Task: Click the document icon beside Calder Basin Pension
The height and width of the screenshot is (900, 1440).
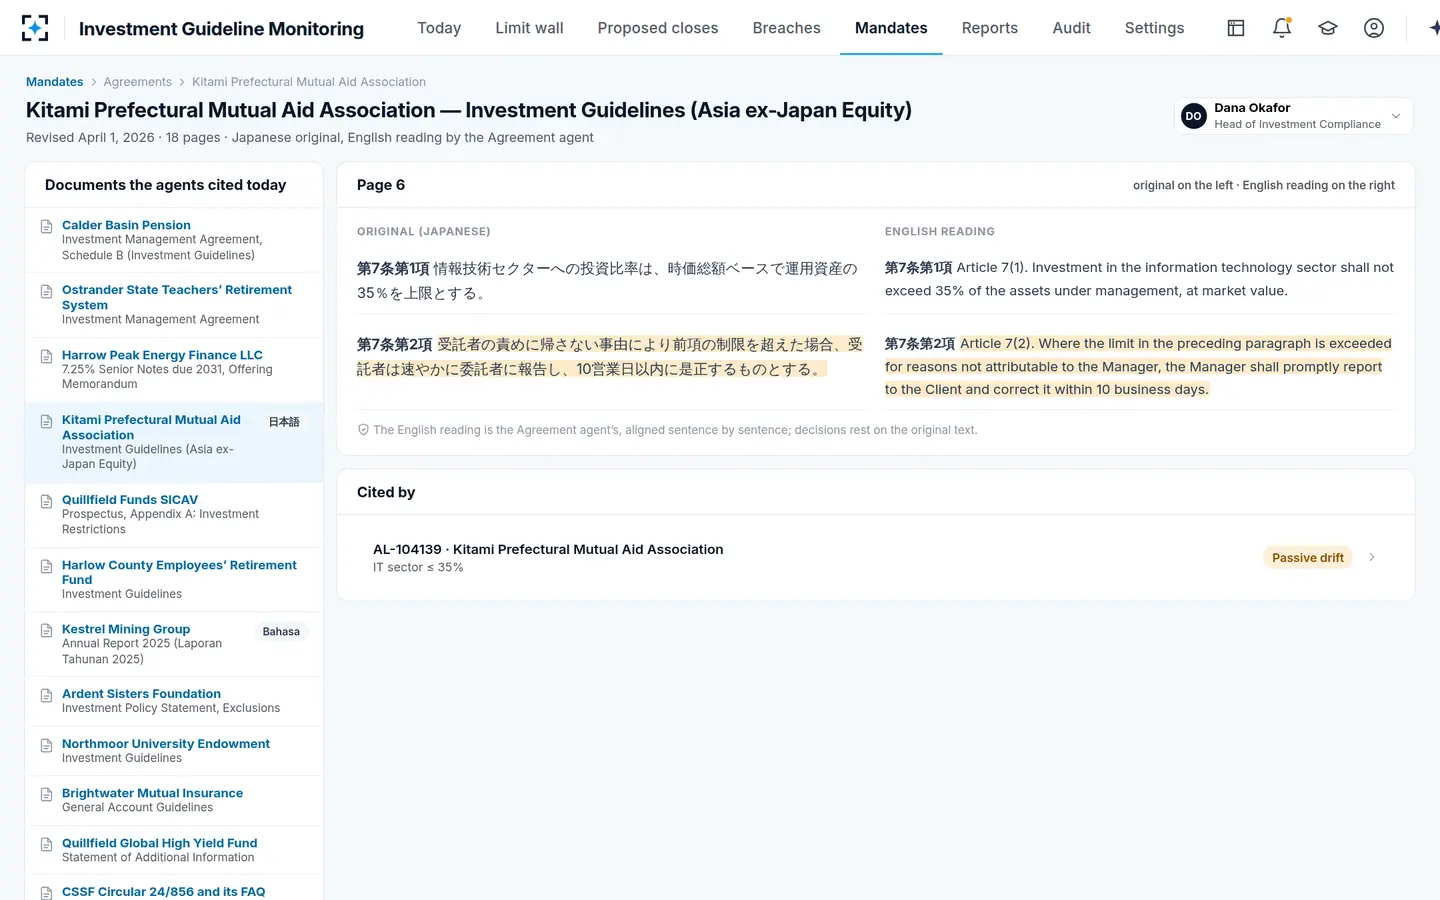Action: click(x=46, y=226)
